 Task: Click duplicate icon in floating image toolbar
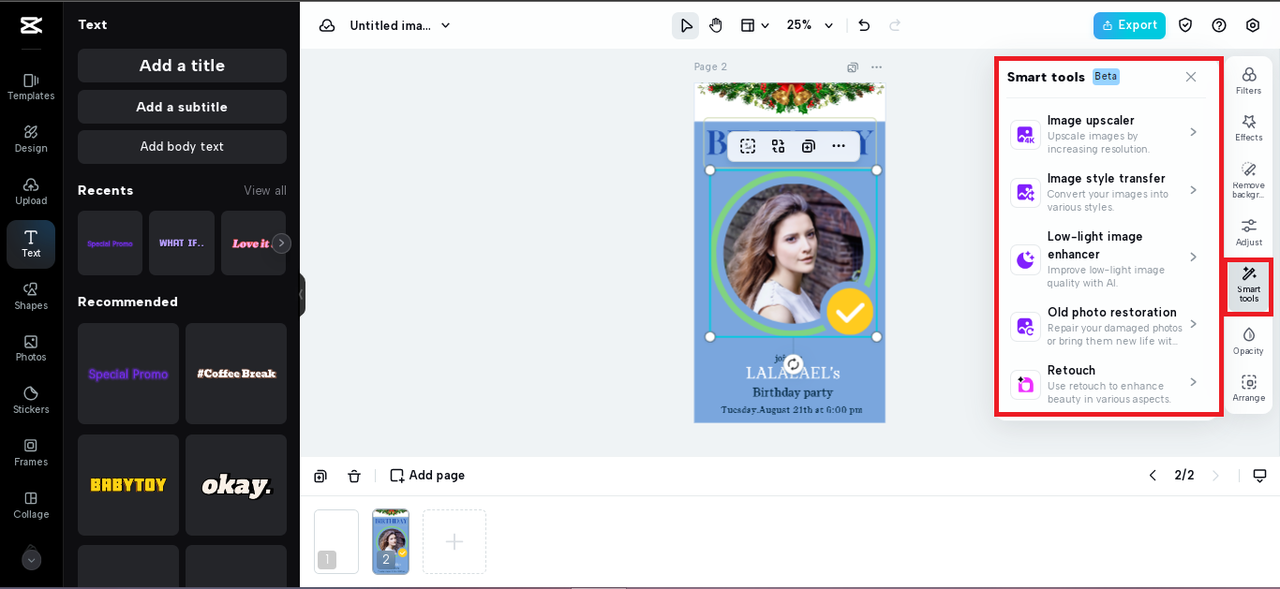pos(808,146)
